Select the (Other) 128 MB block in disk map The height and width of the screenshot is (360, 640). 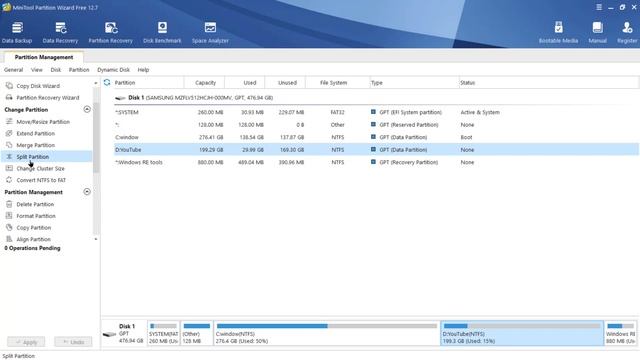pyautogui.click(x=197, y=333)
